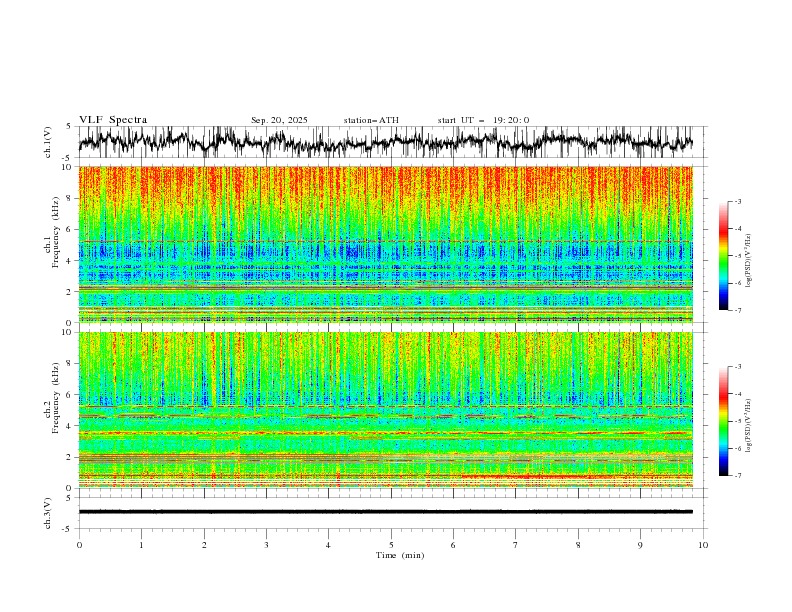Click the ch.1 waveform trace plot
Image resolution: width=792 pixels, height=612 pixels.
[385, 142]
